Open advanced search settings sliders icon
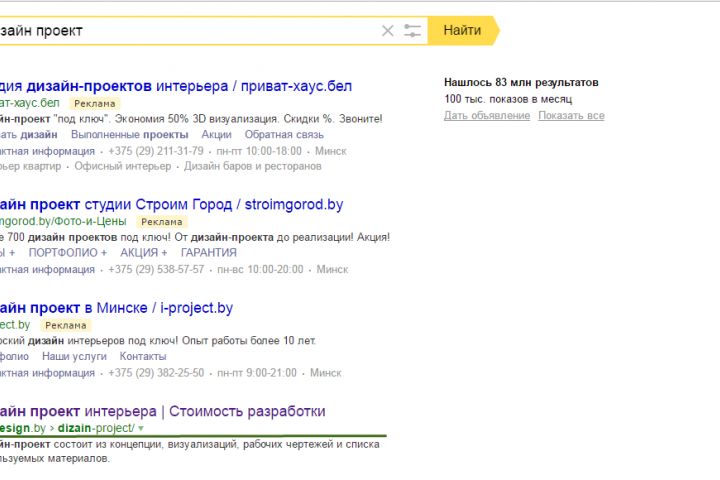Image resolution: width=720 pixels, height=480 pixels. (x=412, y=31)
